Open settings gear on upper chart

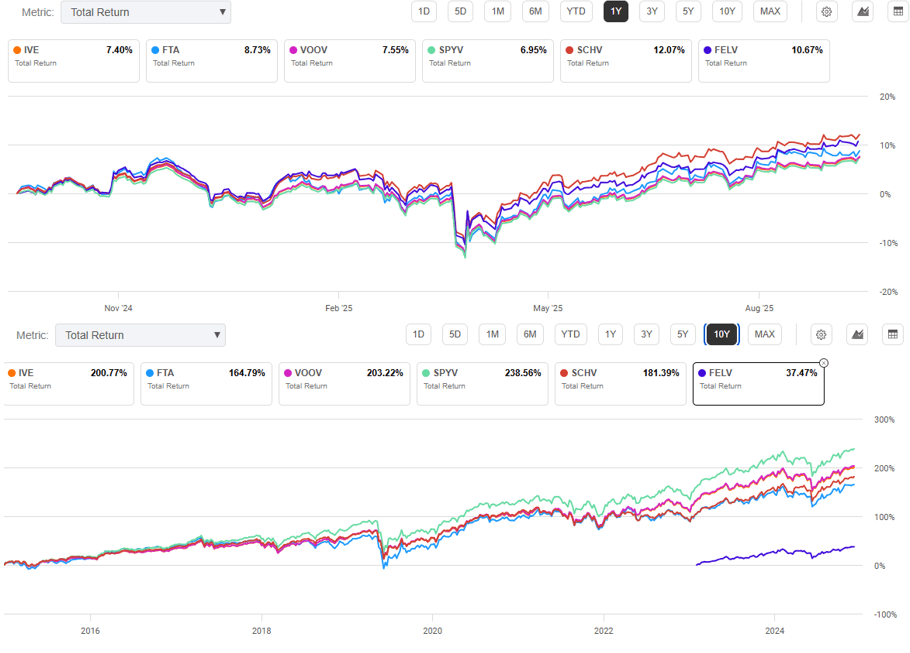click(x=827, y=12)
